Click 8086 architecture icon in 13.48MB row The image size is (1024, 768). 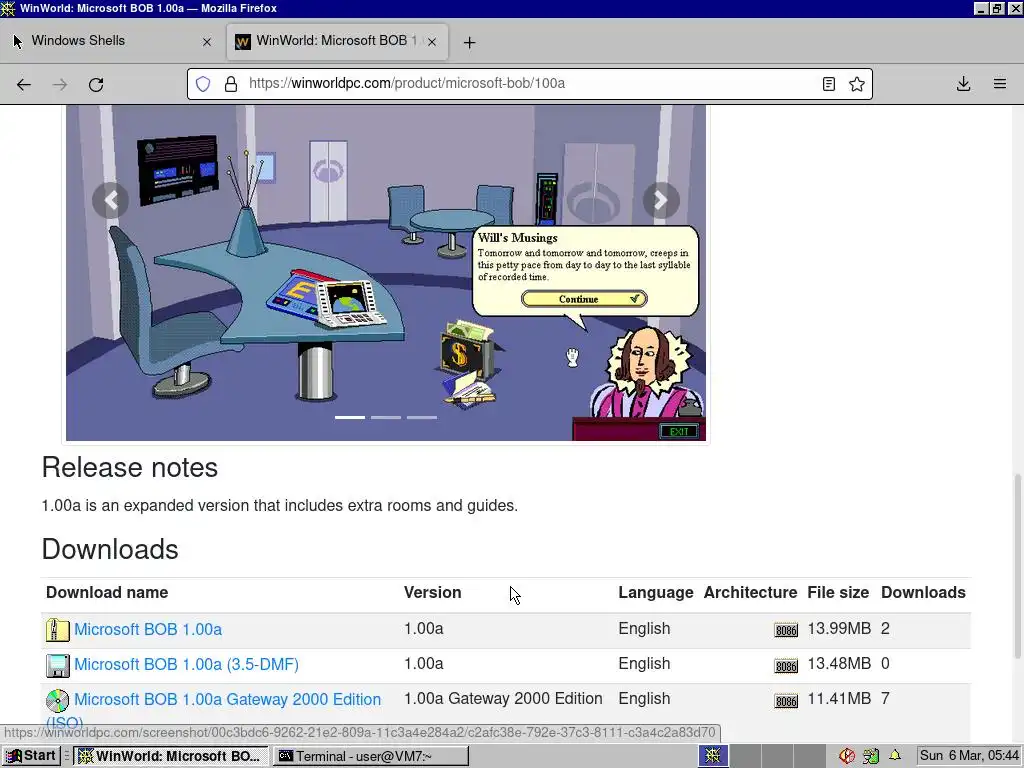coord(786,666)
